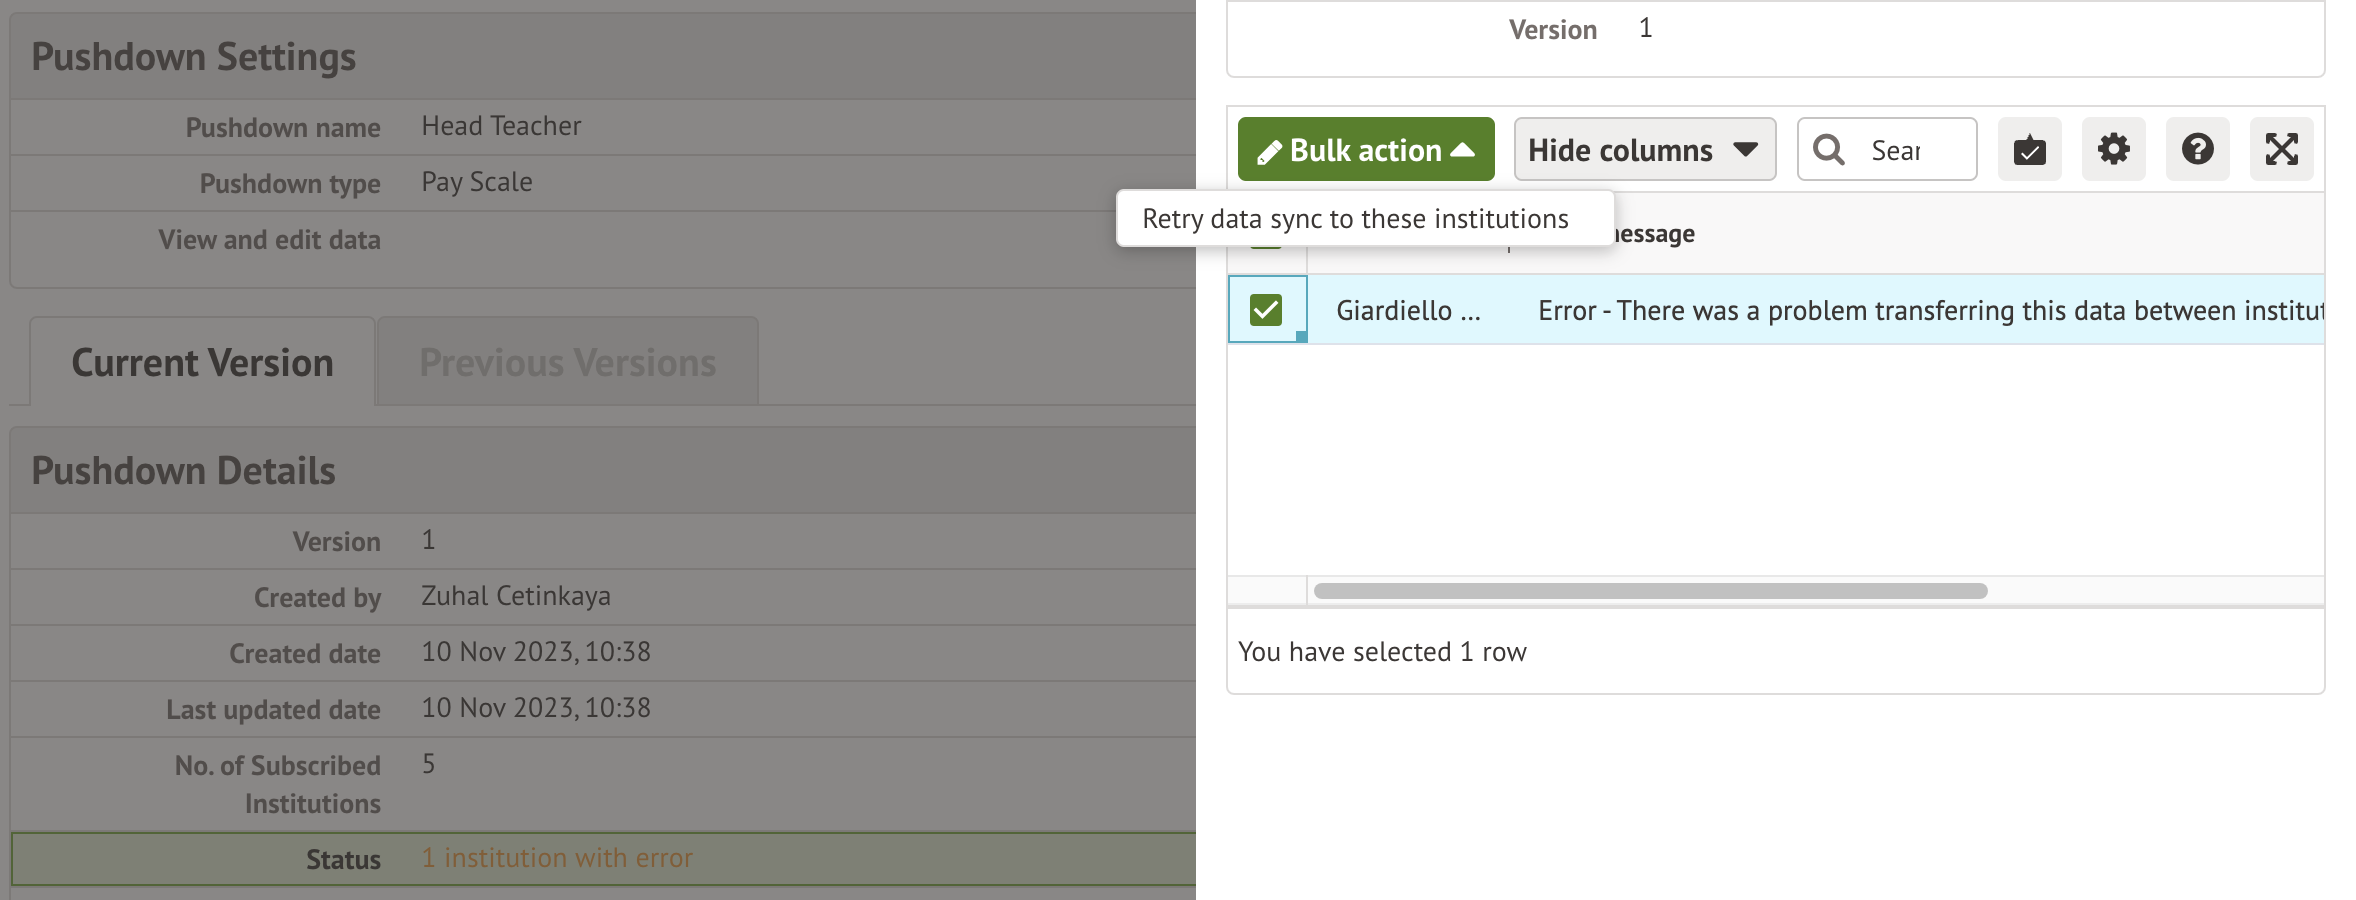Click the '1 institution with error' status link
Image resolution: width=2356 pixels, height=900 pixels.
(x=557, y=858)
